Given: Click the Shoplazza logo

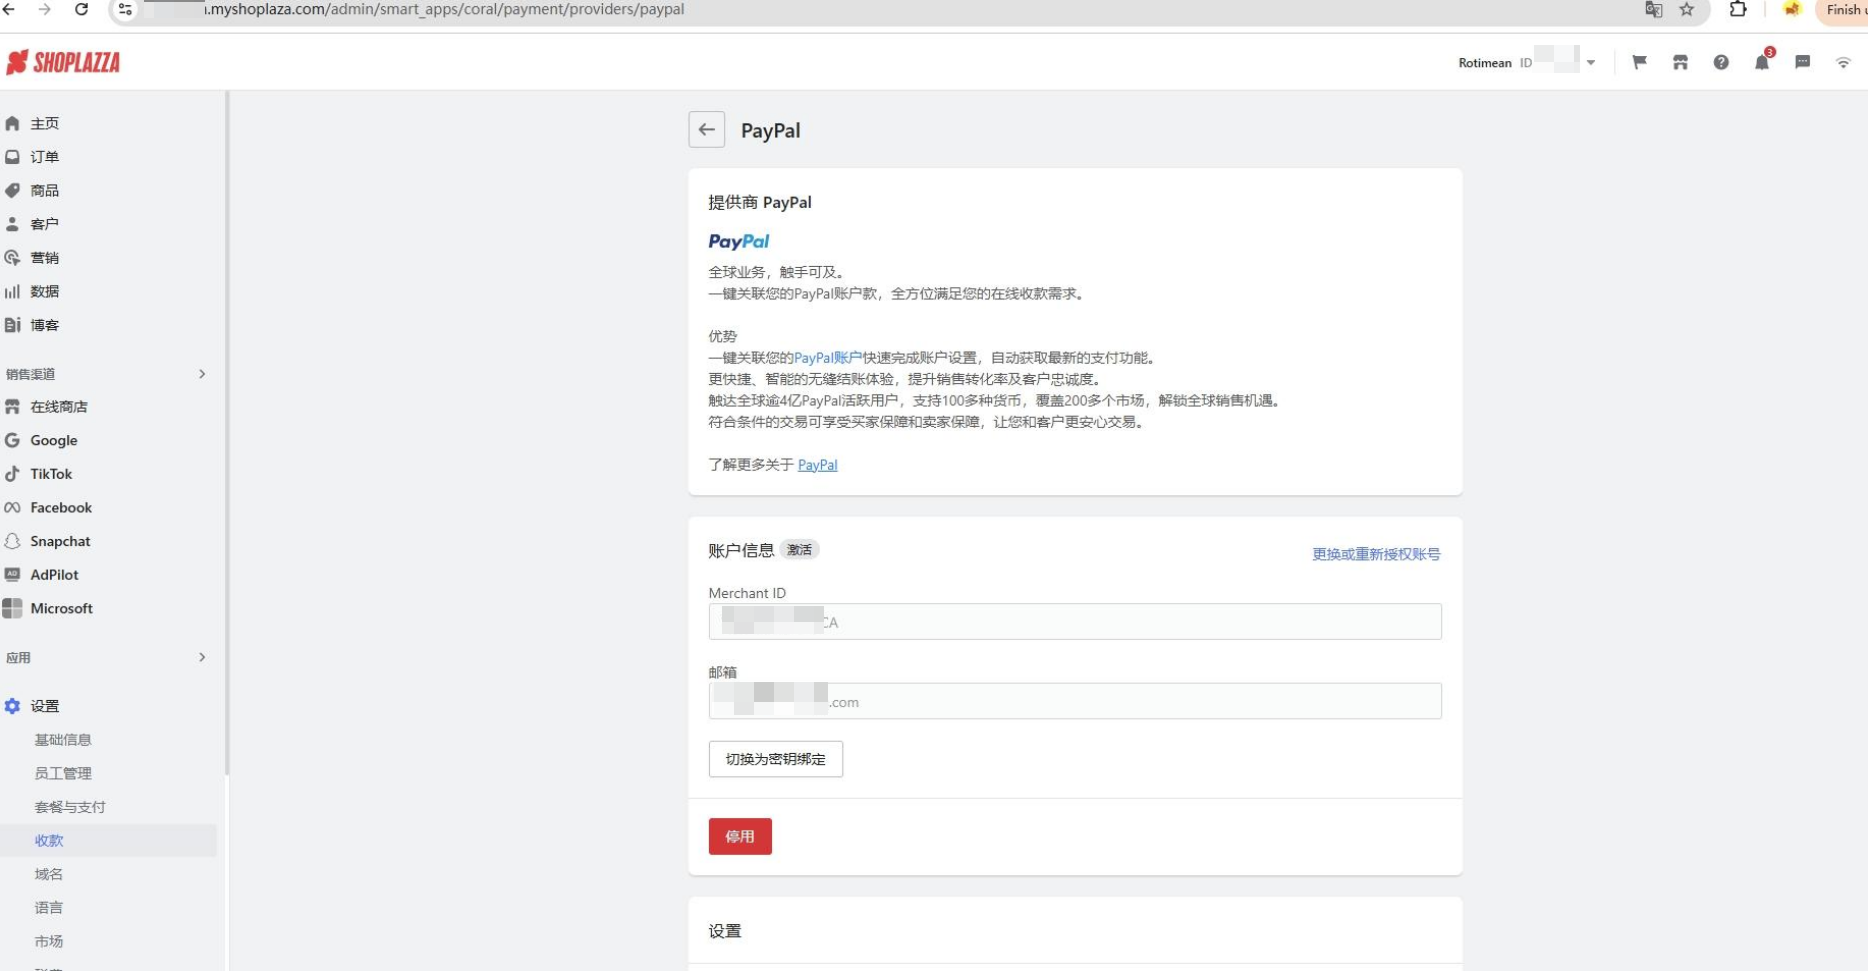Looking at the screenshot, I should (63, 62).
